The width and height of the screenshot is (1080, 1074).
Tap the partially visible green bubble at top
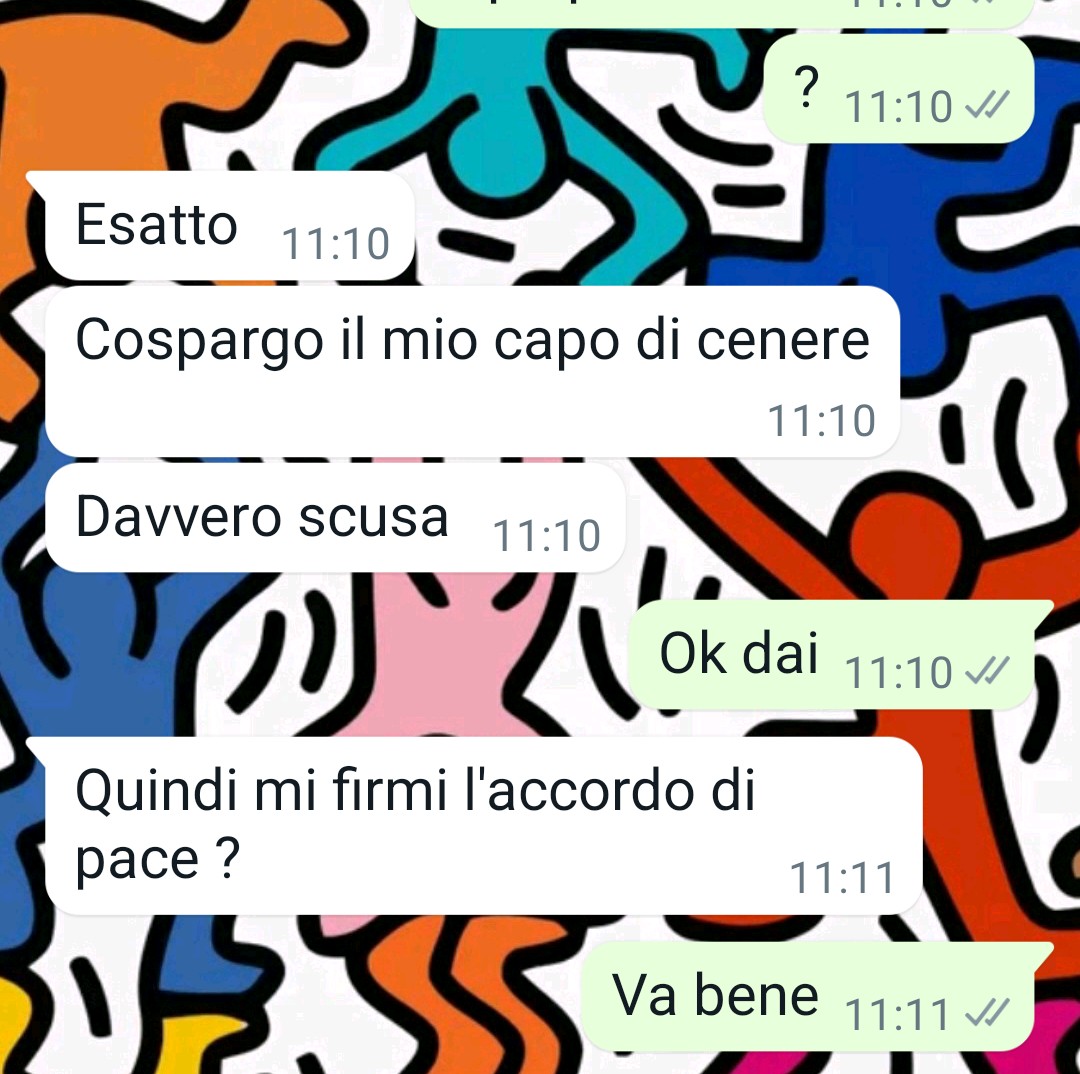pyautogui.click(x=723, y=12)
